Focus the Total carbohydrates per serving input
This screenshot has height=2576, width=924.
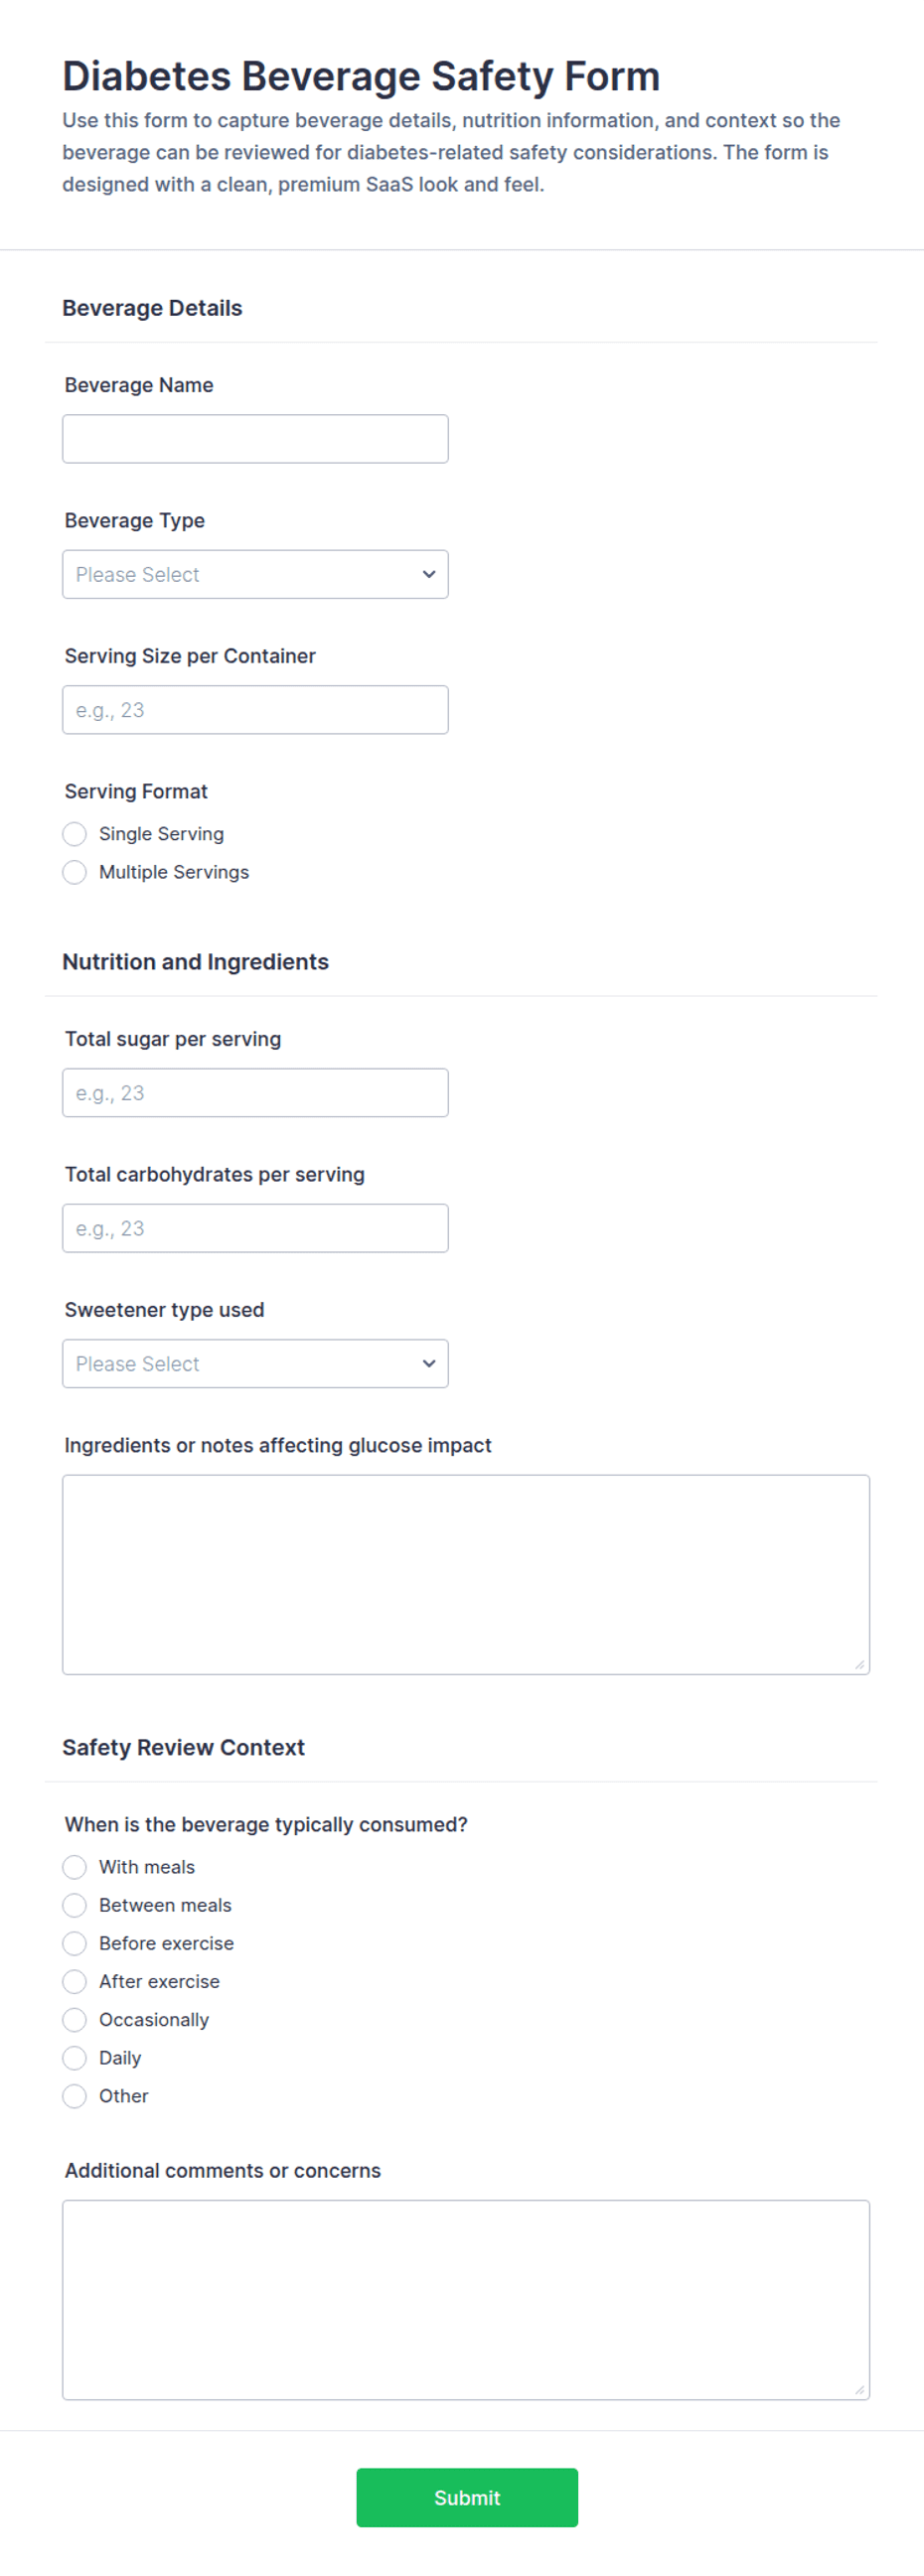pos(255,1228)
